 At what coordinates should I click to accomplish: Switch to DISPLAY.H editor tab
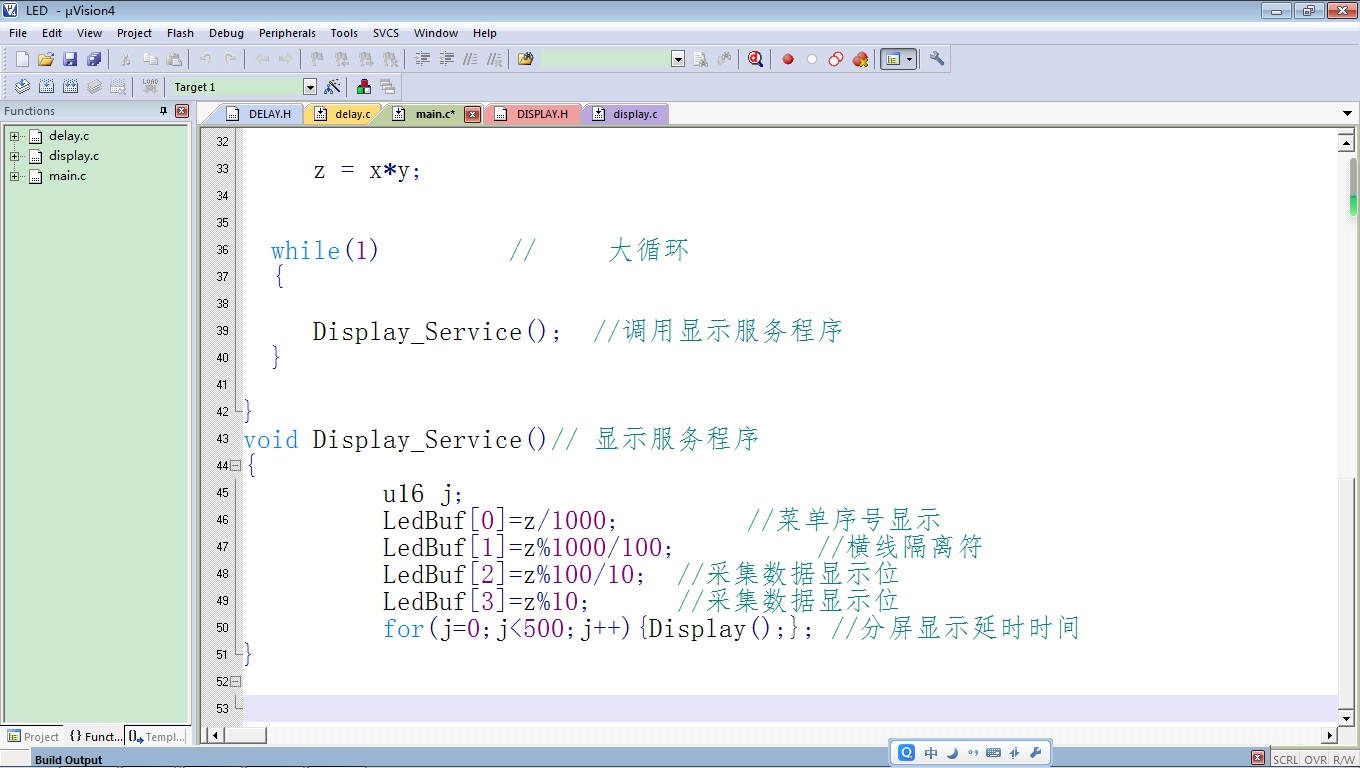point(532,114)
